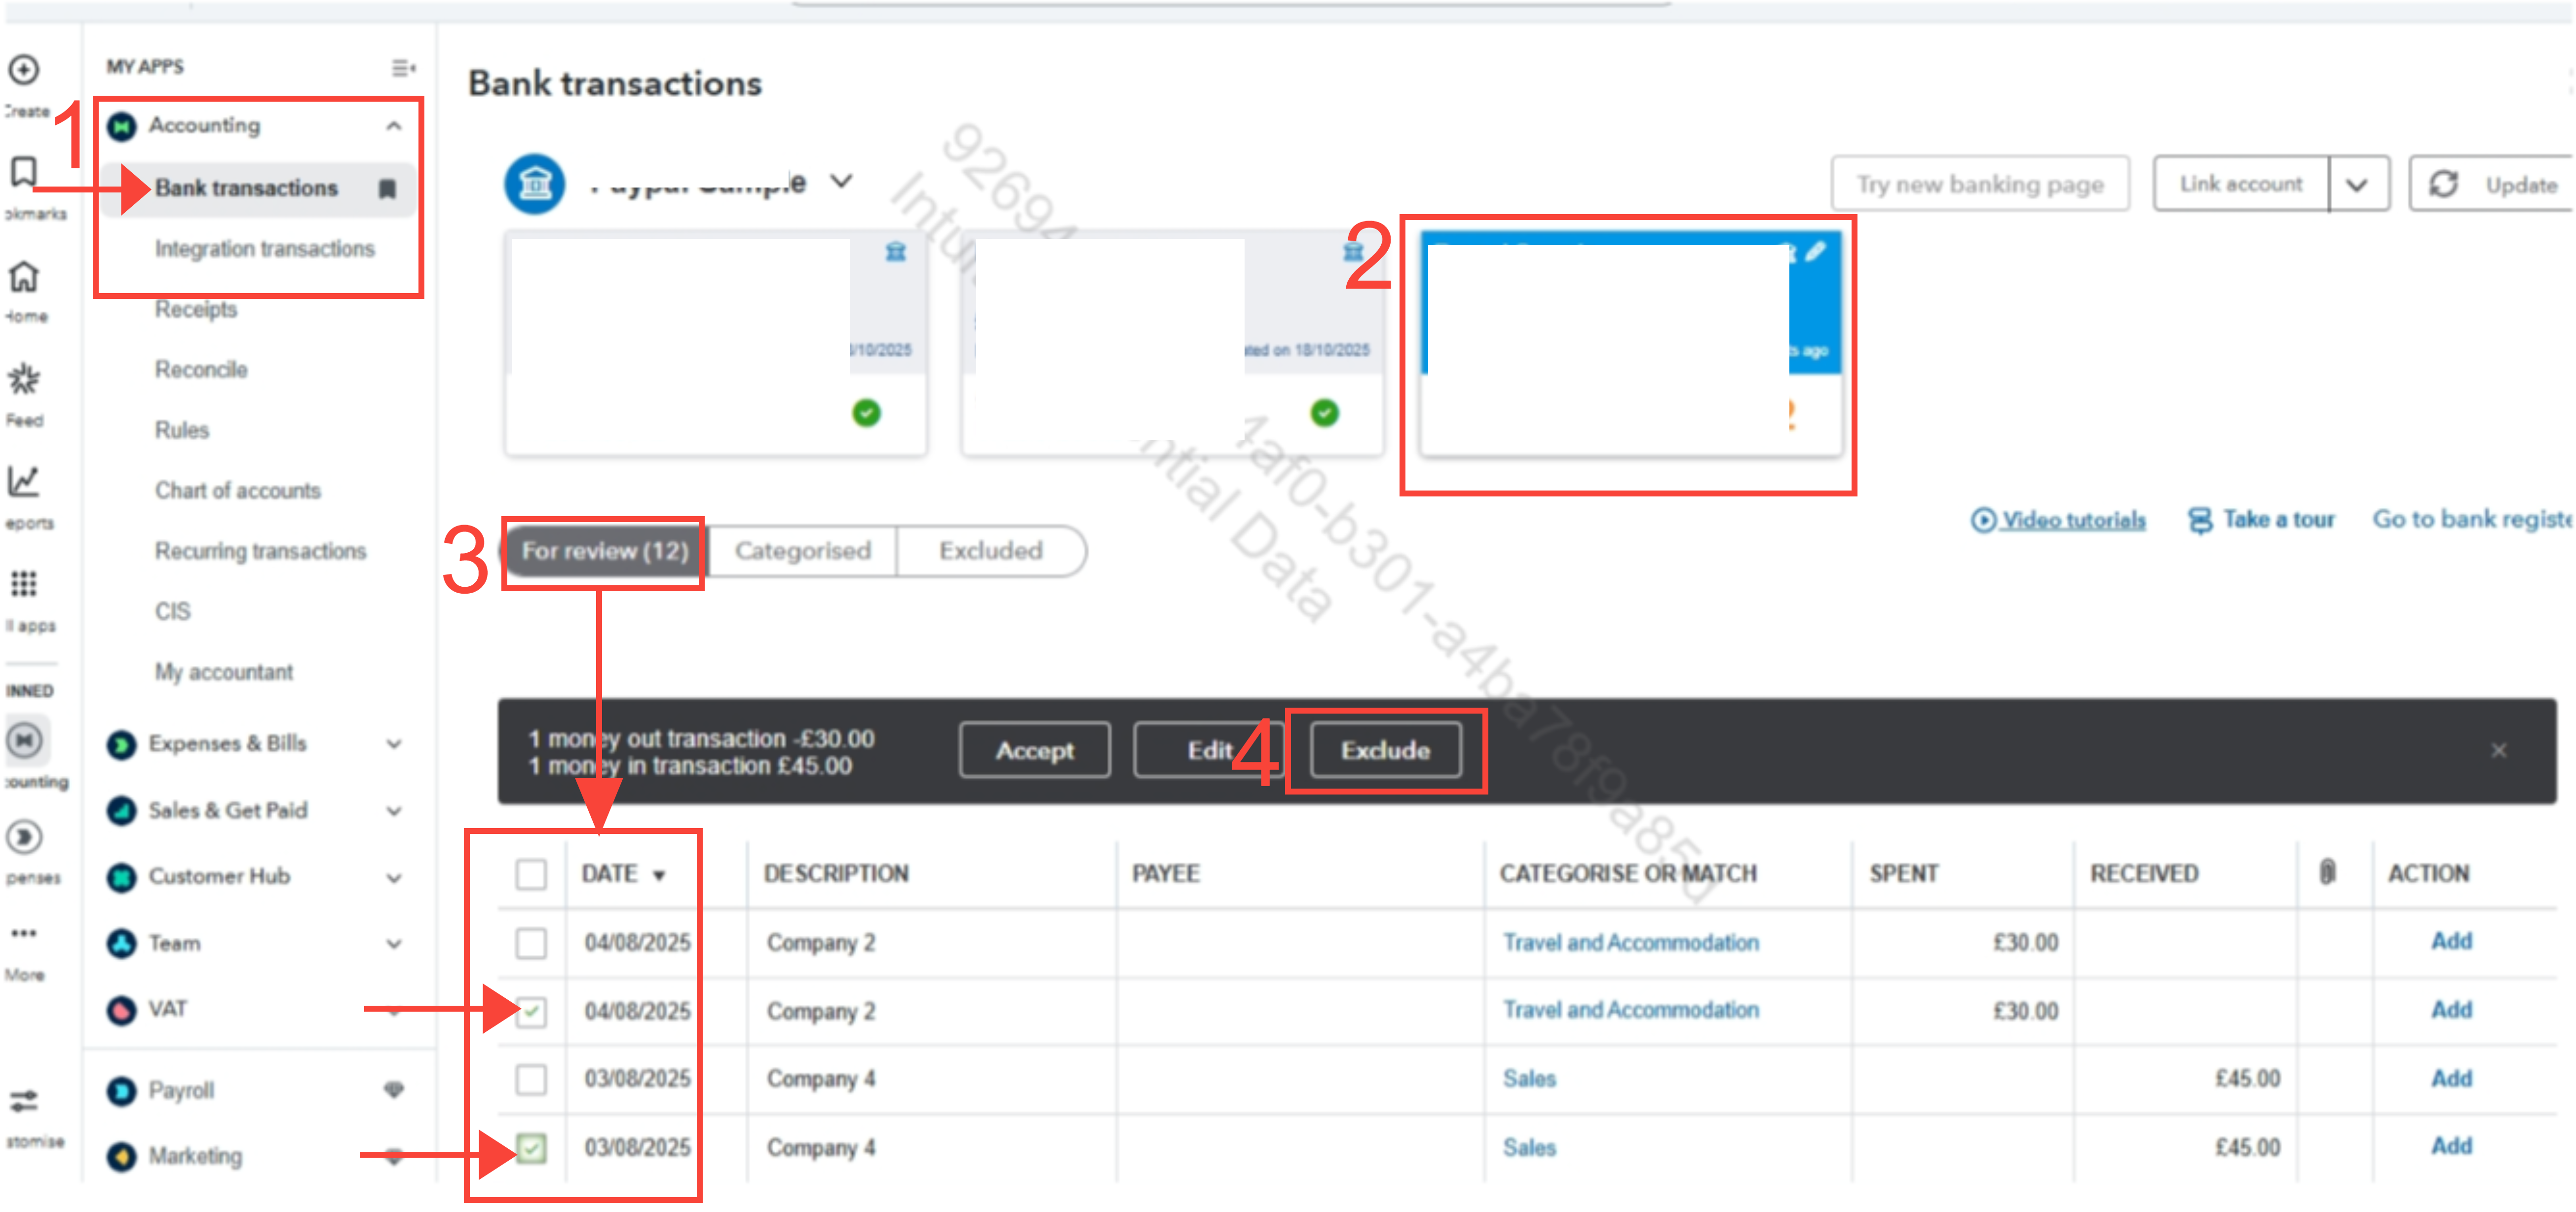Collapse the Accounting section chevron

394,126
